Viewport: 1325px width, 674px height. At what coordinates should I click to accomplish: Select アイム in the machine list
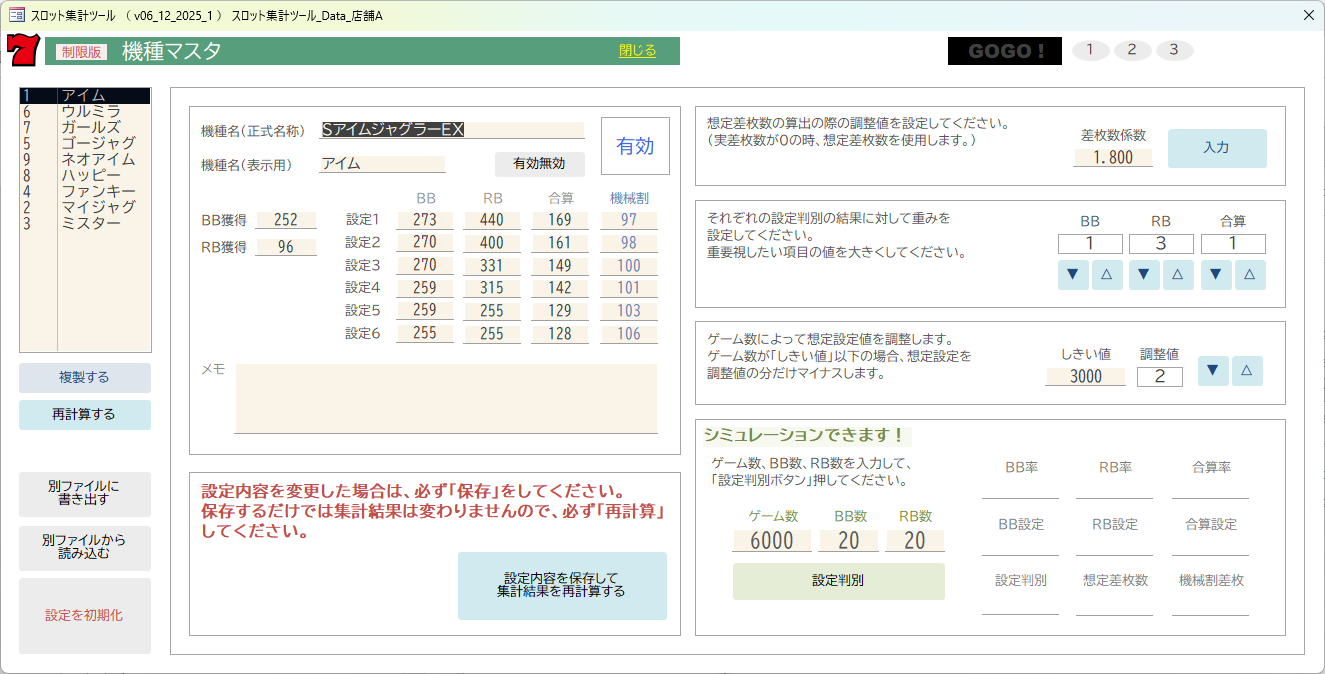click(x=85, y=94)
